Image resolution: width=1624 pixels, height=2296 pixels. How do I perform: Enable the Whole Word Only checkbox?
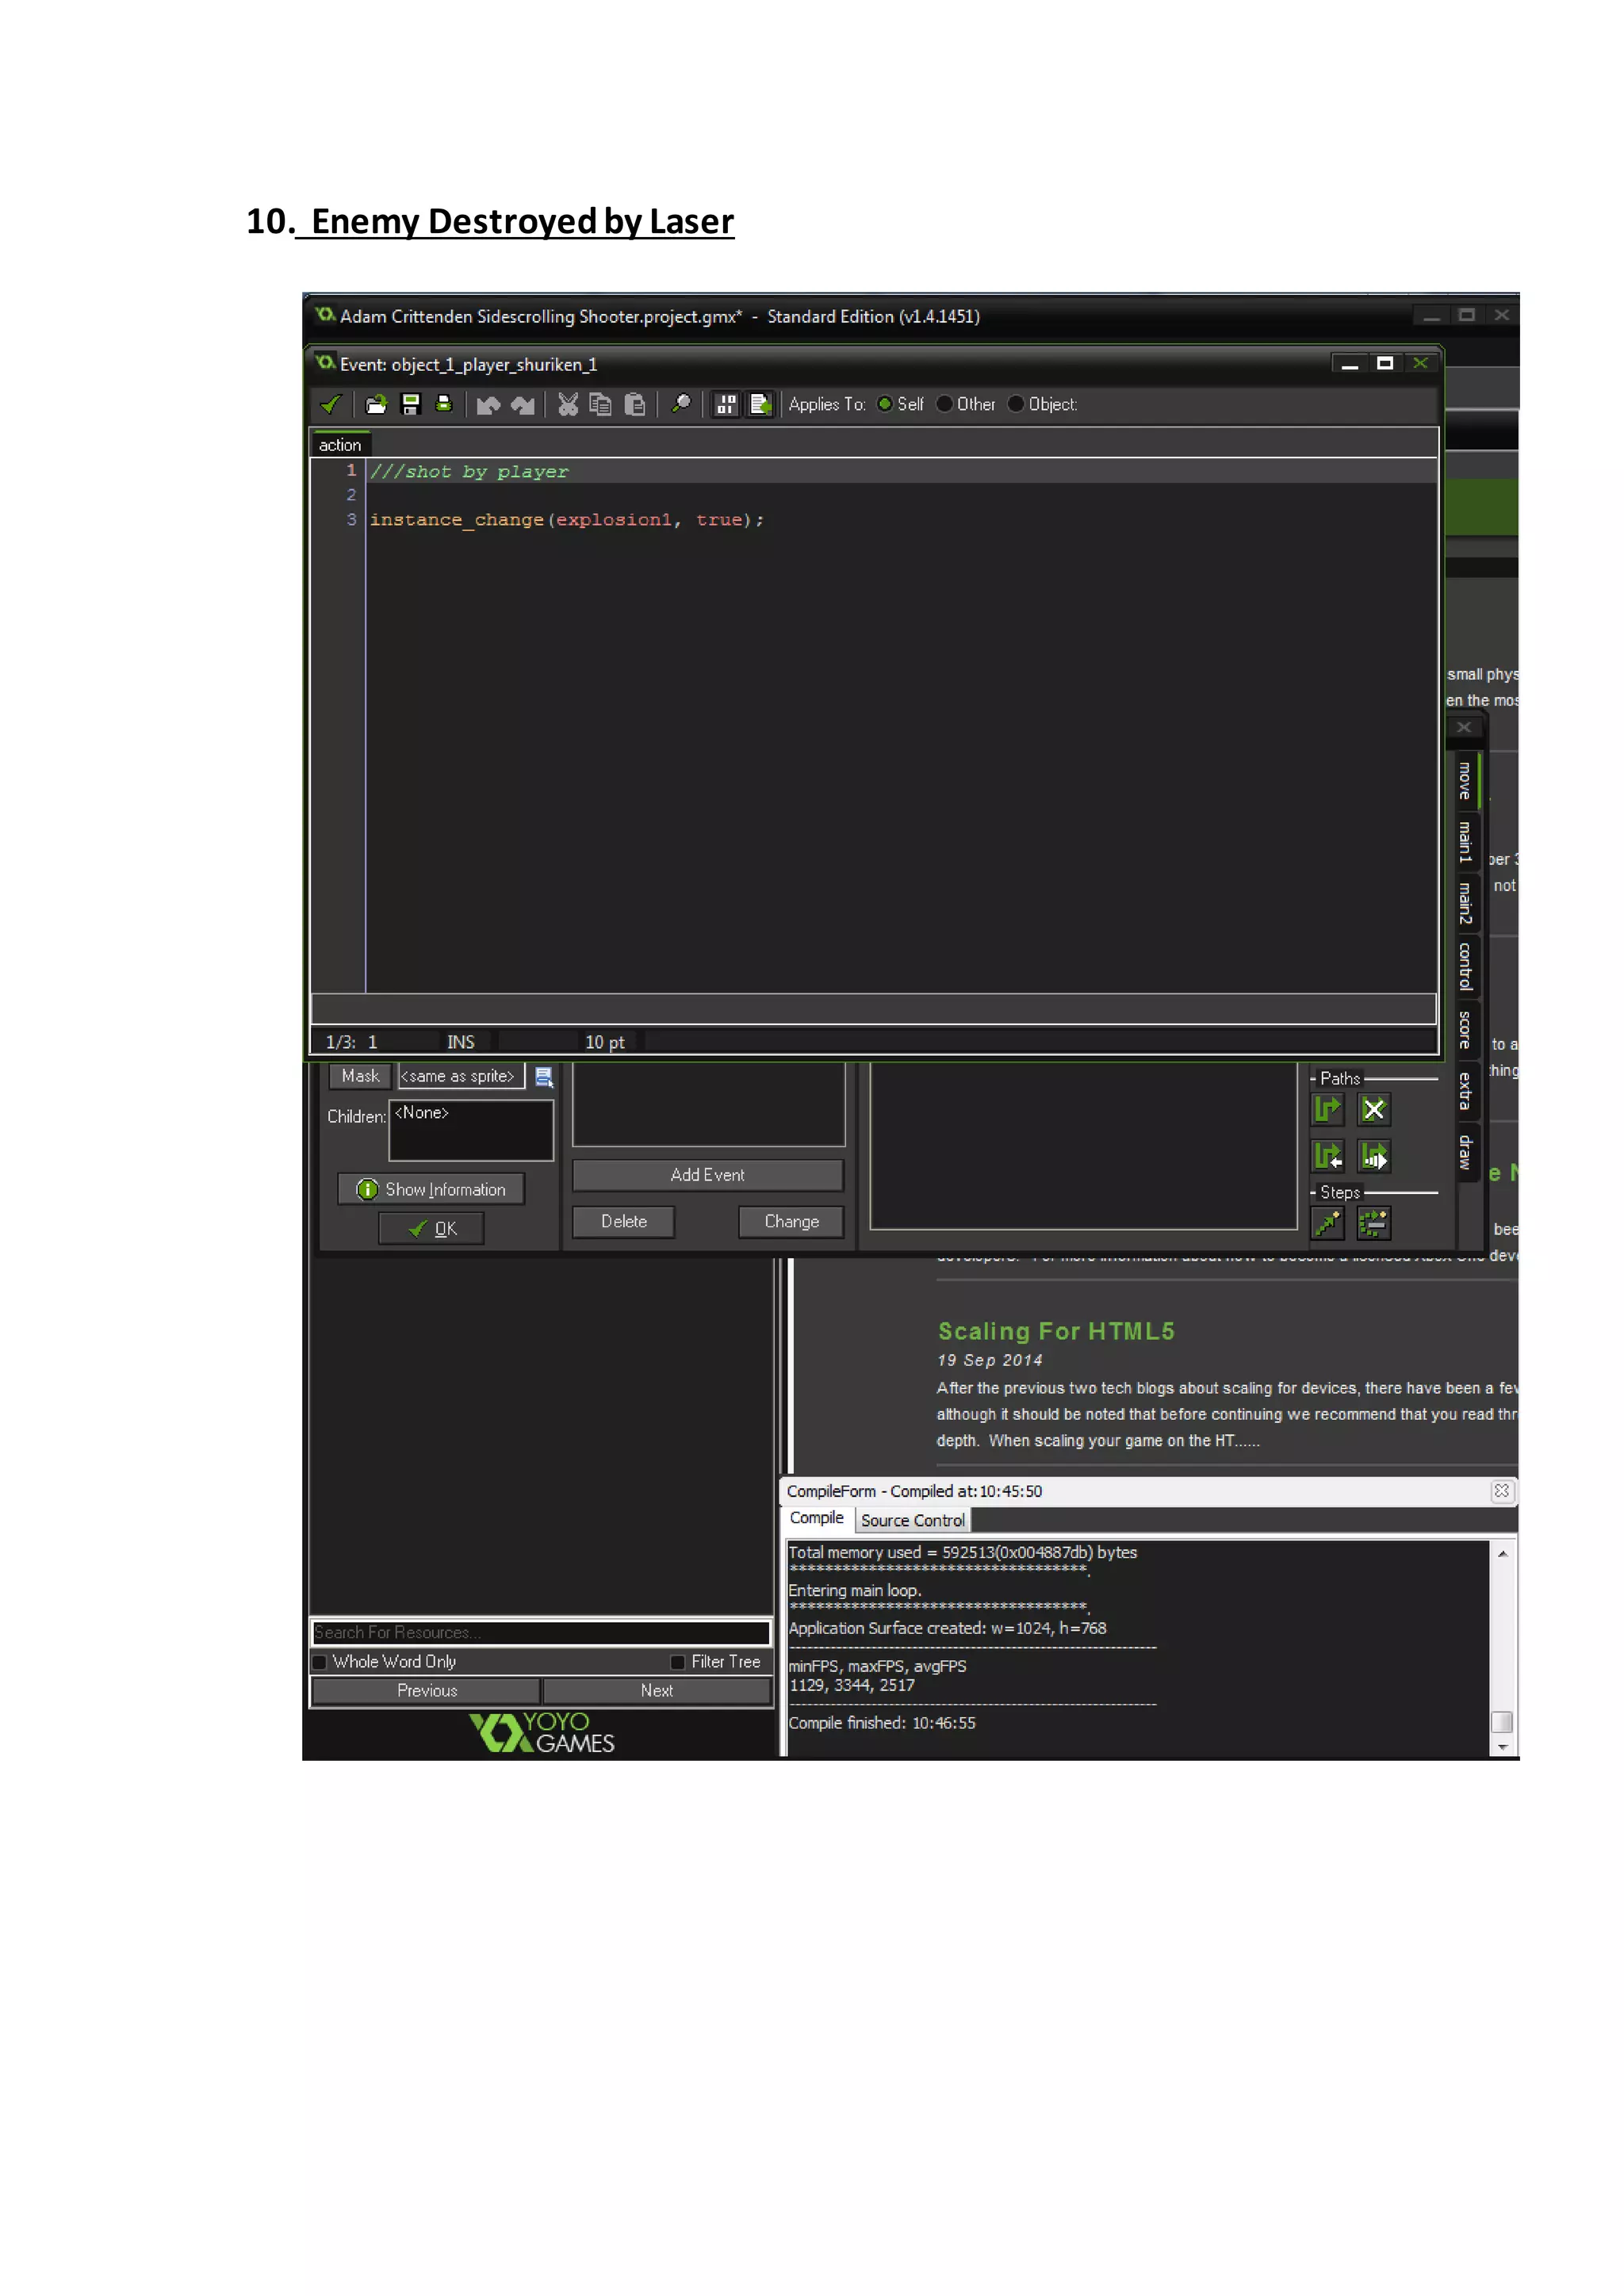(320, 1662)
